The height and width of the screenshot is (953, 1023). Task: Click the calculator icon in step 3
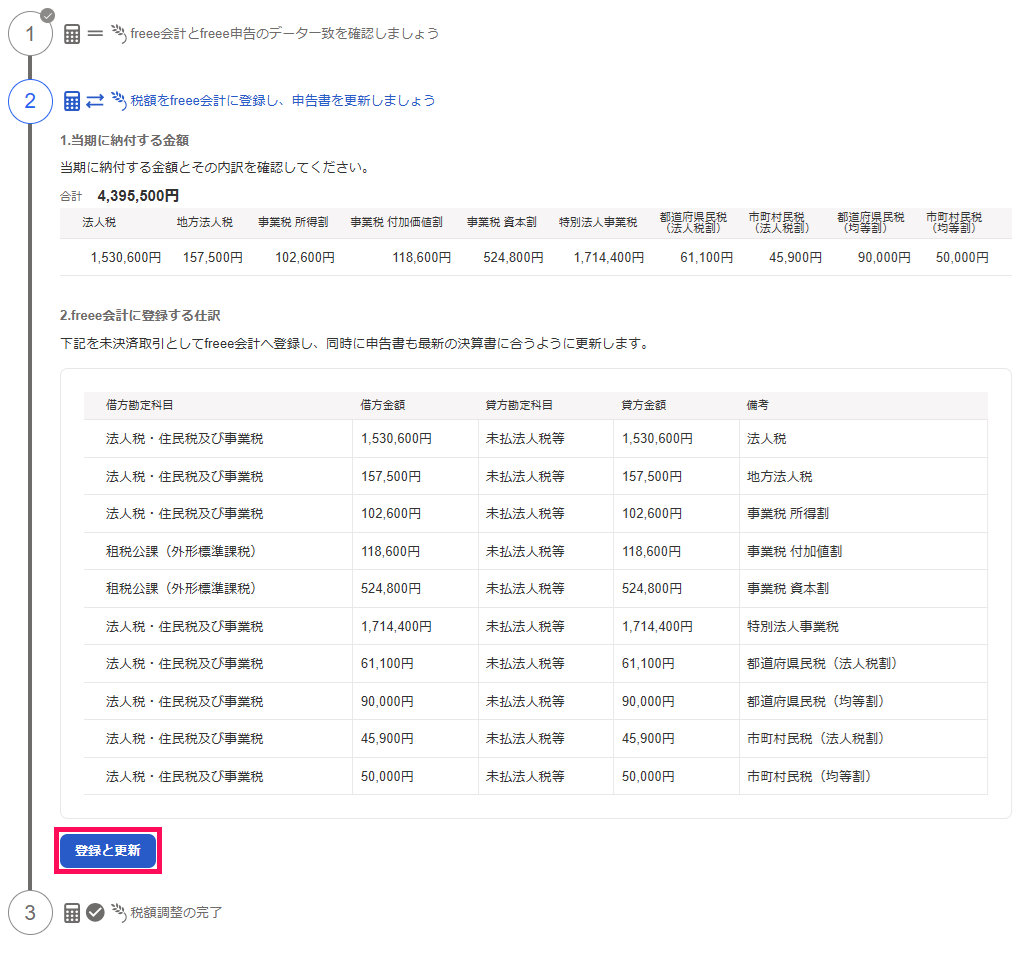[72, 913]
